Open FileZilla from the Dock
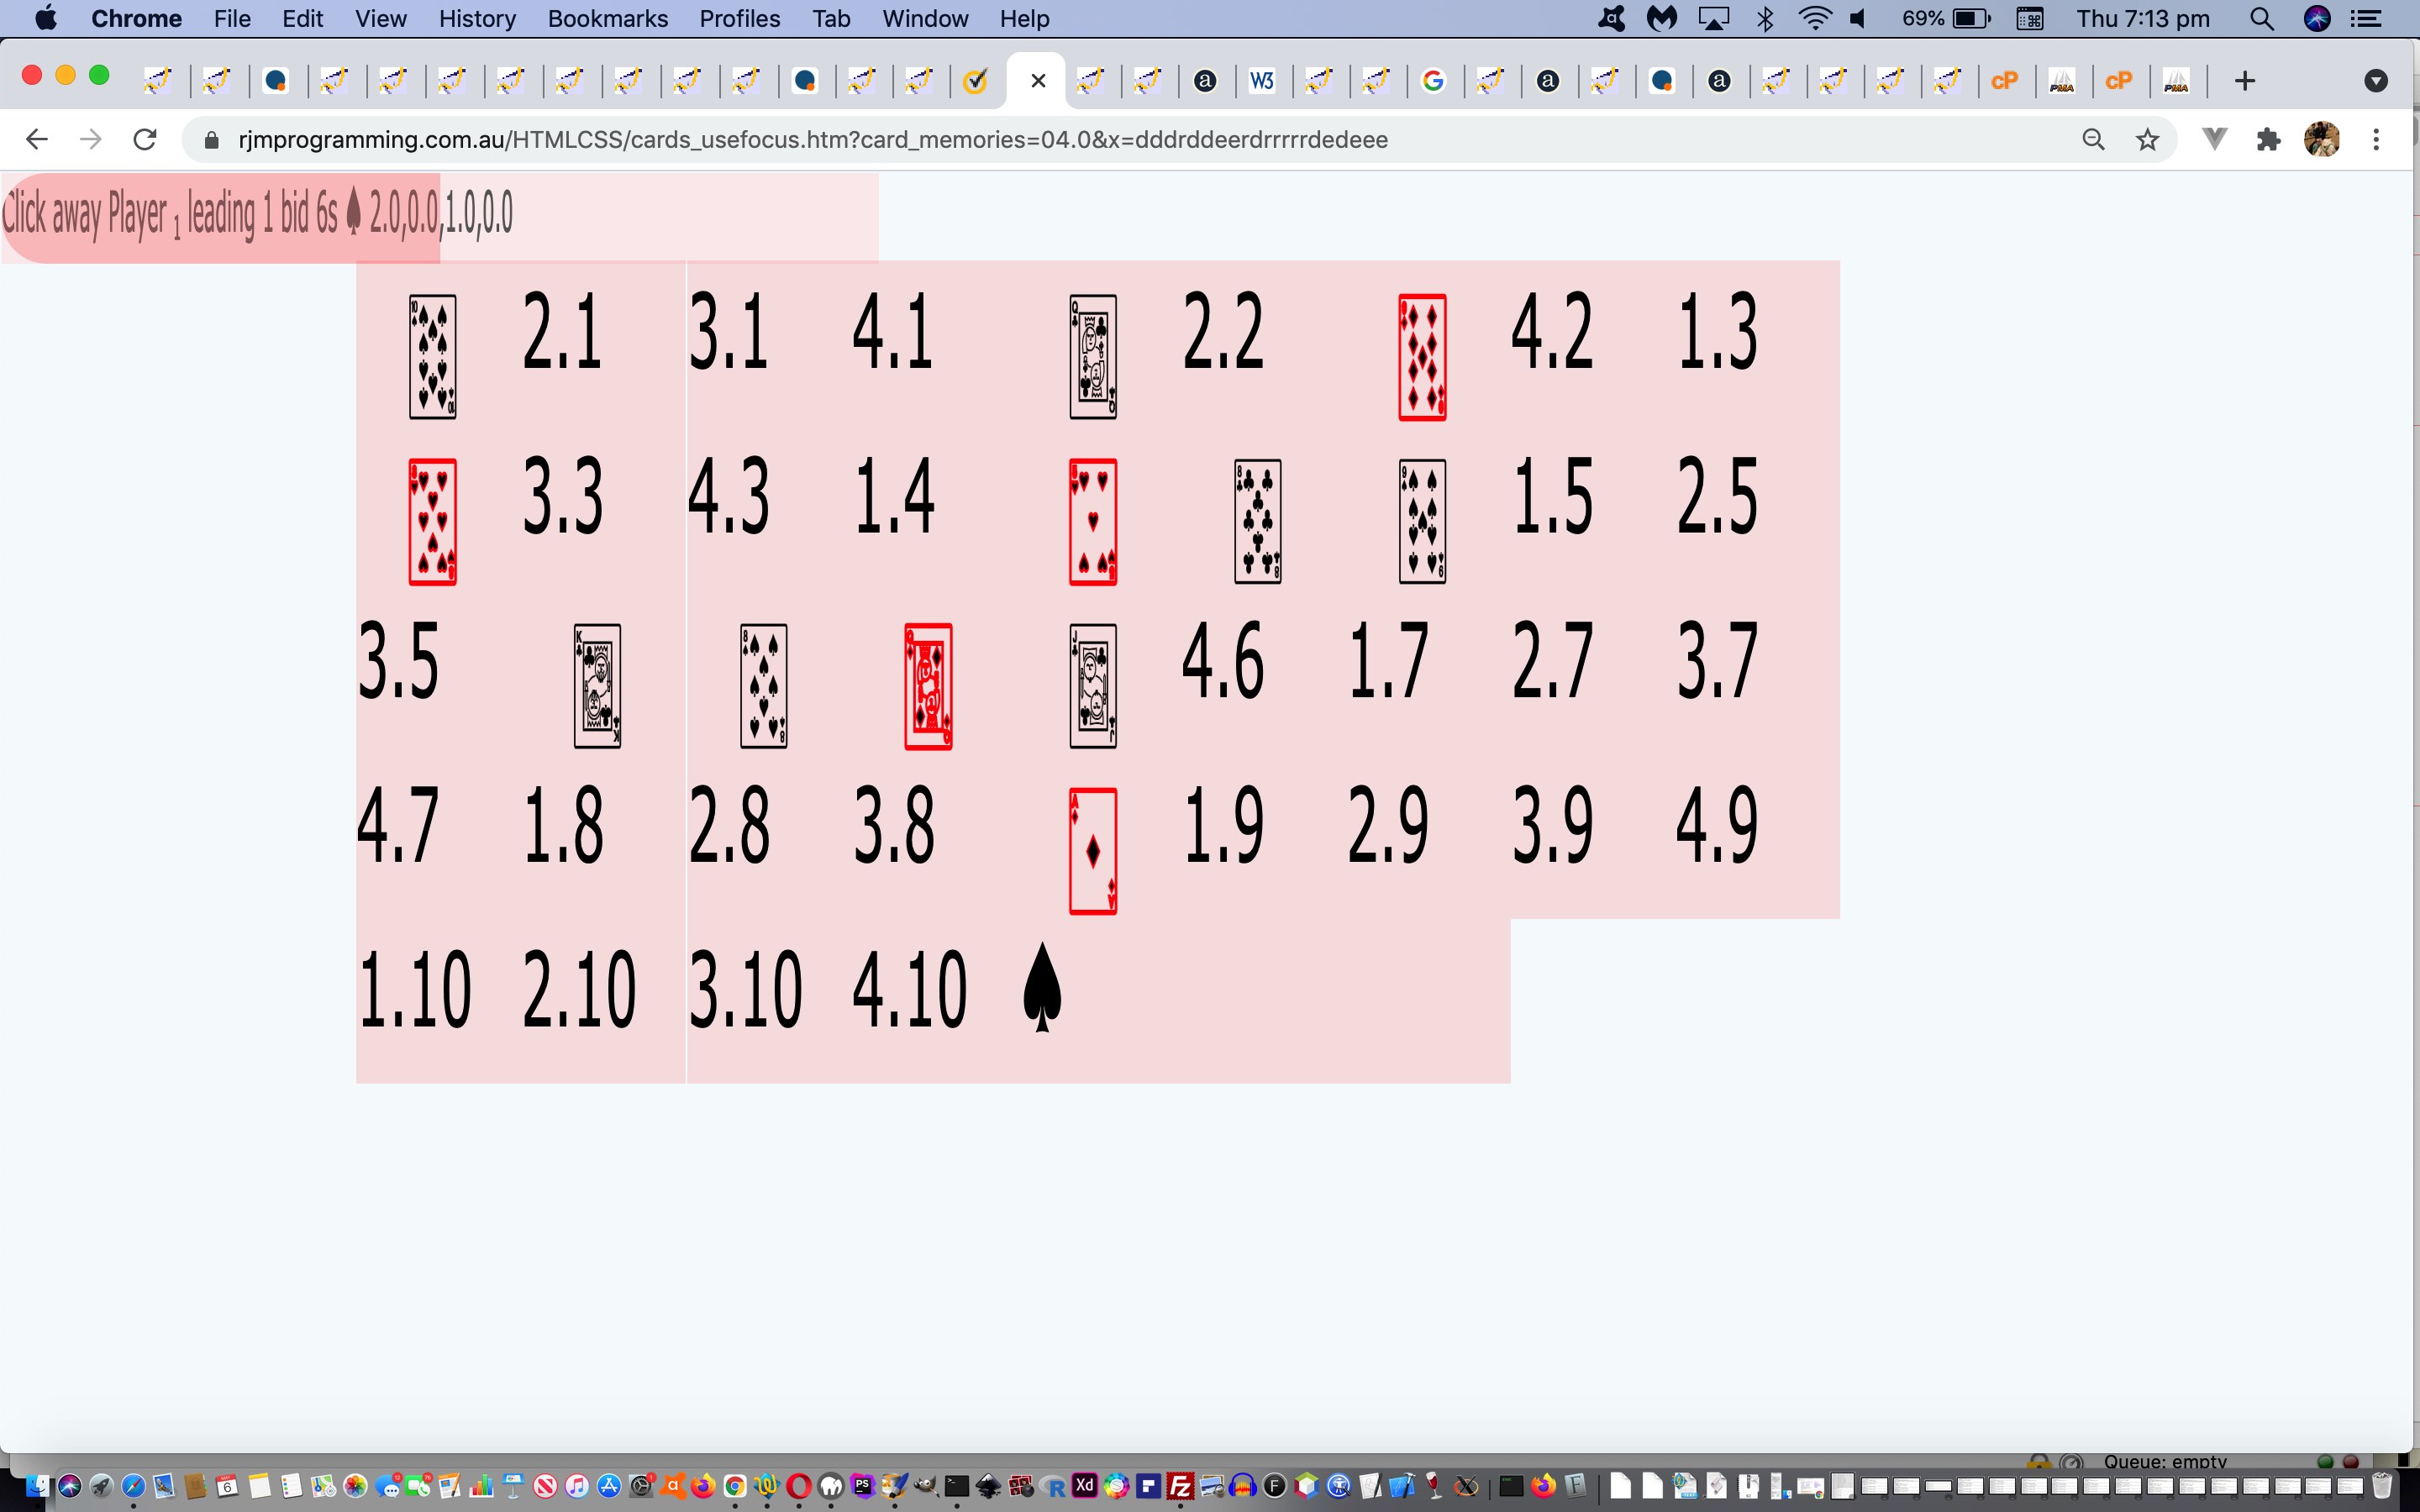 click(x=1181, y=1486)
